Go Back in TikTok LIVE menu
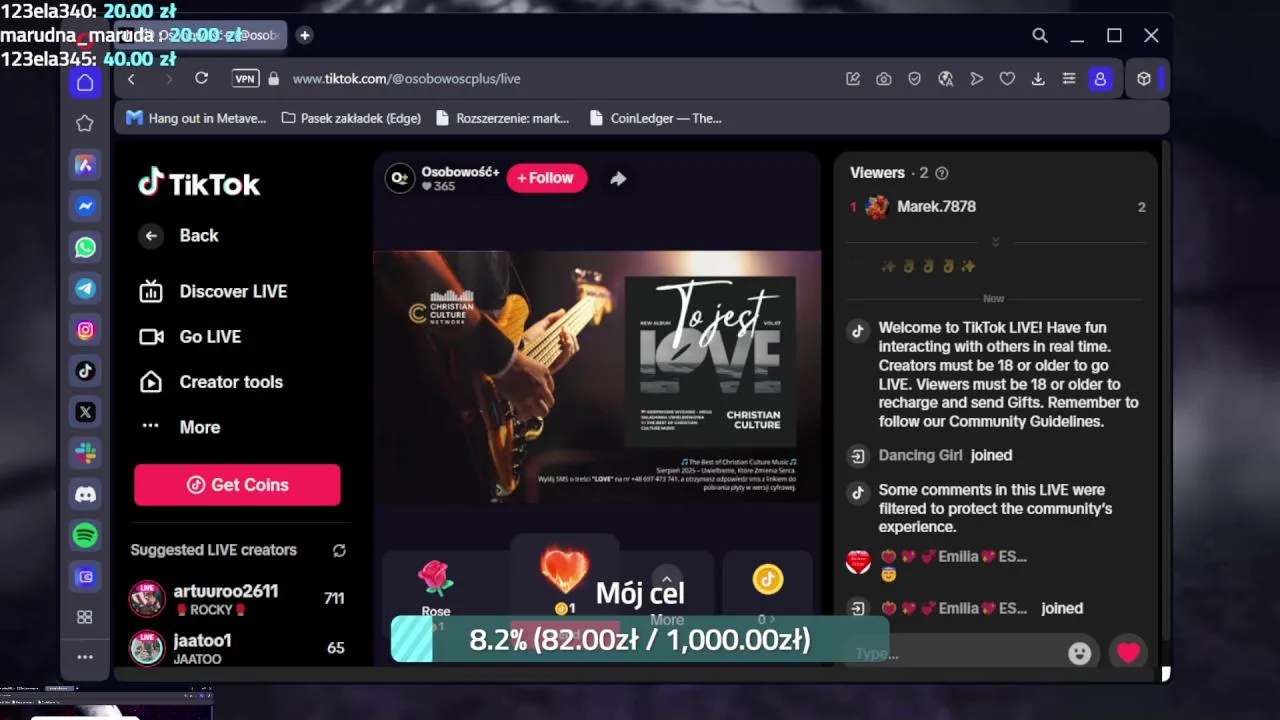 coord(179,236)
